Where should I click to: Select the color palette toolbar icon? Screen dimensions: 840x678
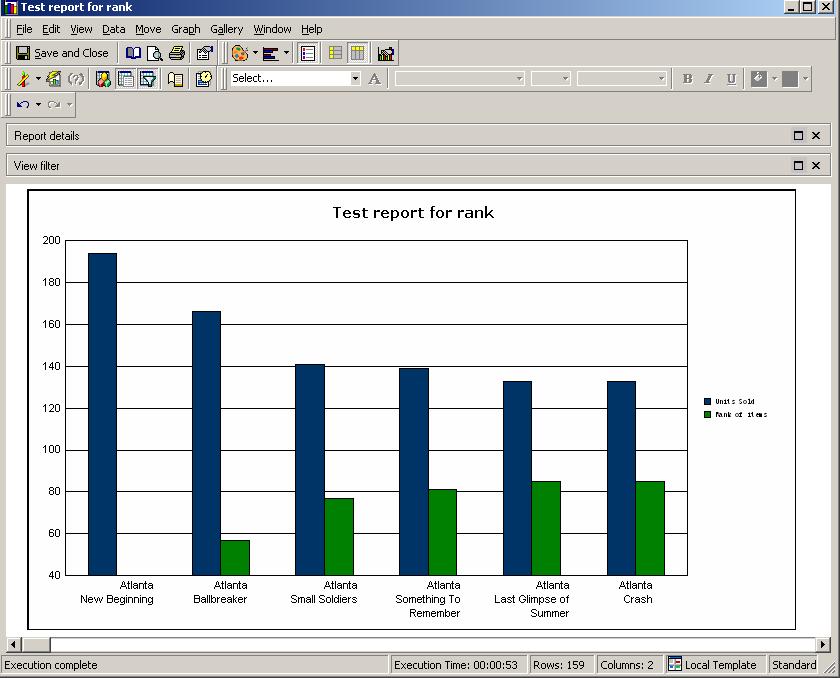point(239,53)
